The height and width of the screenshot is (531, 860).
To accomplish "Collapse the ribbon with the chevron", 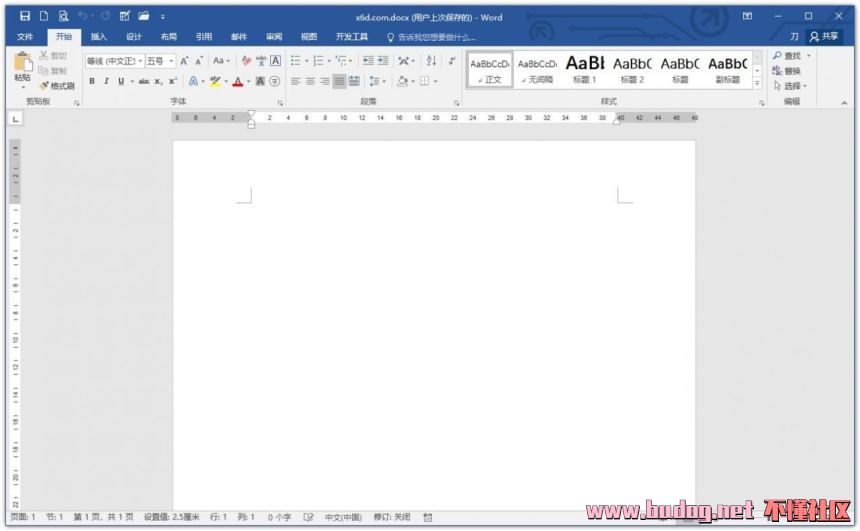I will (x=844, y=103).
